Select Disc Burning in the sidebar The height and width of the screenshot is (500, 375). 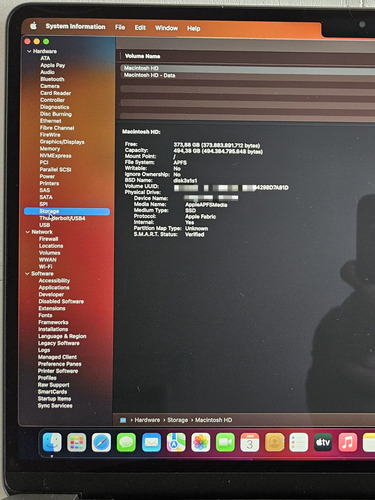(x=56, y=114)
